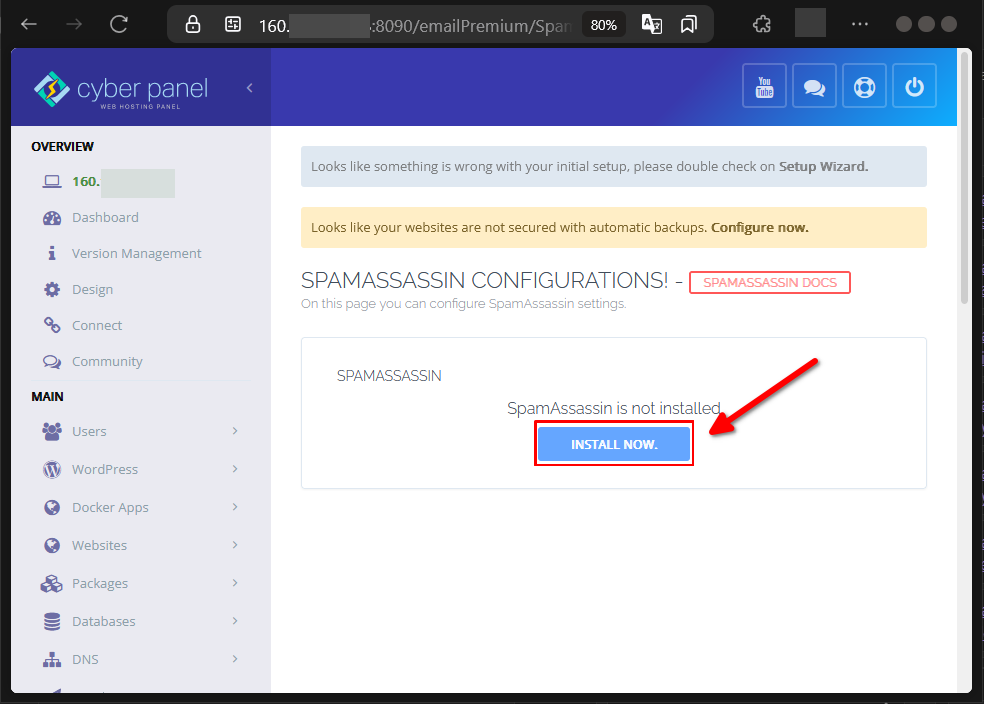Open the 80% zoom level indicator
Screen dimensions: 984x704
click(x=603, y=25)
